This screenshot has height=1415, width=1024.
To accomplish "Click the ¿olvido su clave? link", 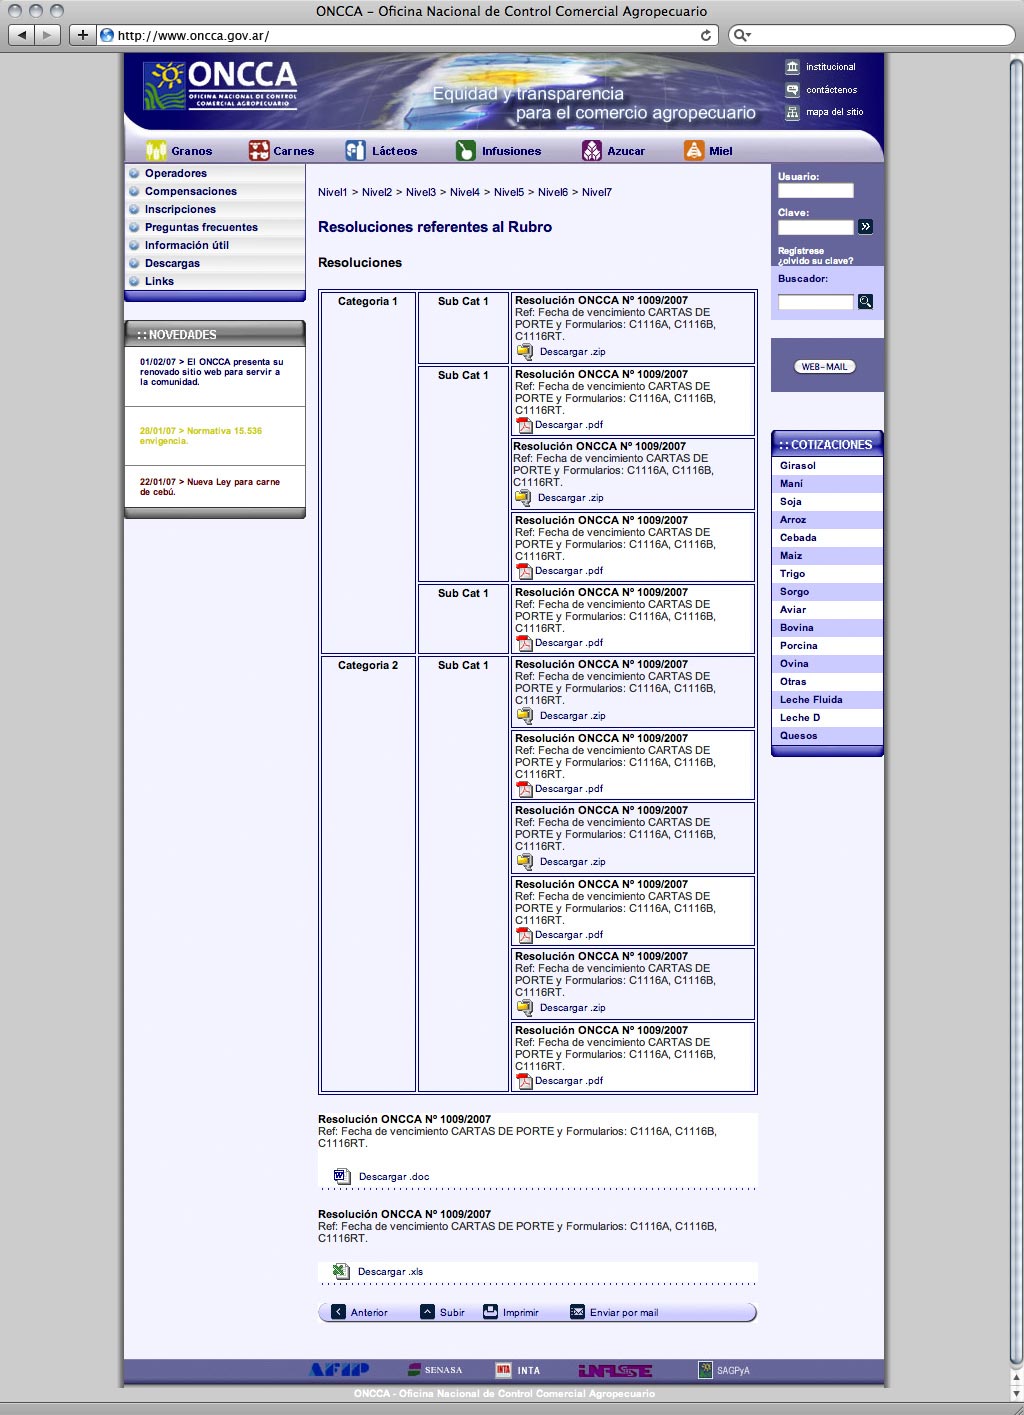I will pyautogui.click(x=815, y=261).
